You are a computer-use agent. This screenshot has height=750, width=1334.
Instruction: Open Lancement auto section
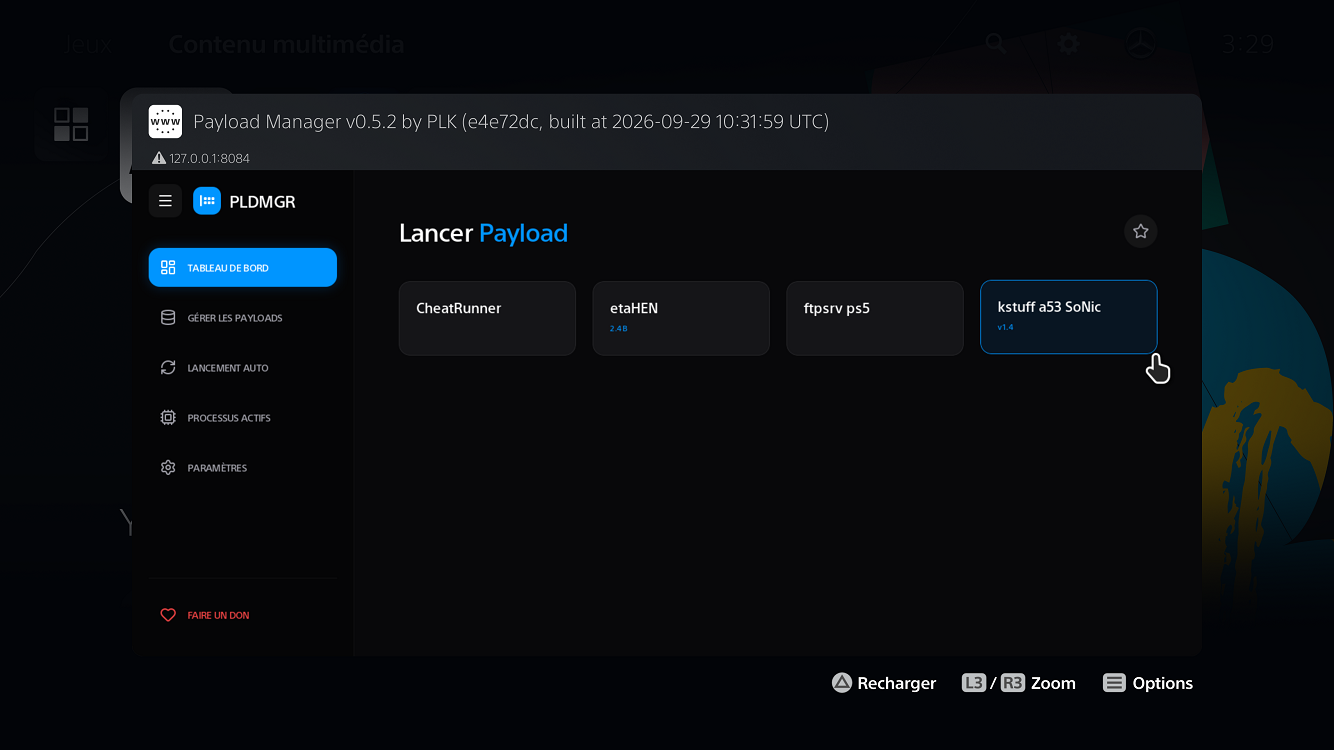pyautogui.click(x=243, y=368)
